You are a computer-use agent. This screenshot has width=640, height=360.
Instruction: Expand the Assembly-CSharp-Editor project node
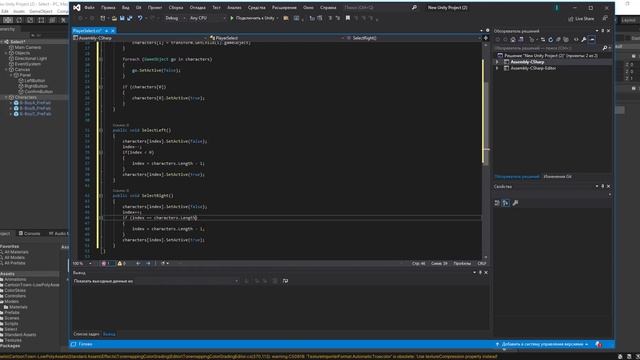[497, 68]
